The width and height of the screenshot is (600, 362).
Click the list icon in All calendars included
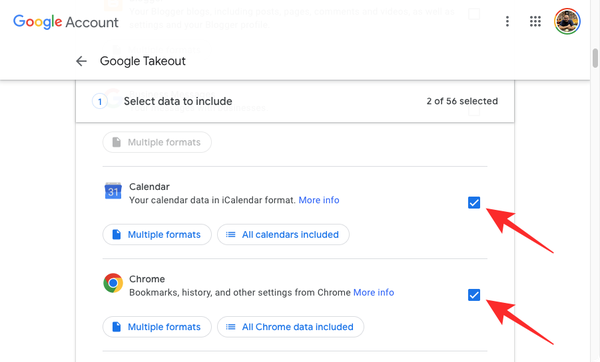point(230,235)
